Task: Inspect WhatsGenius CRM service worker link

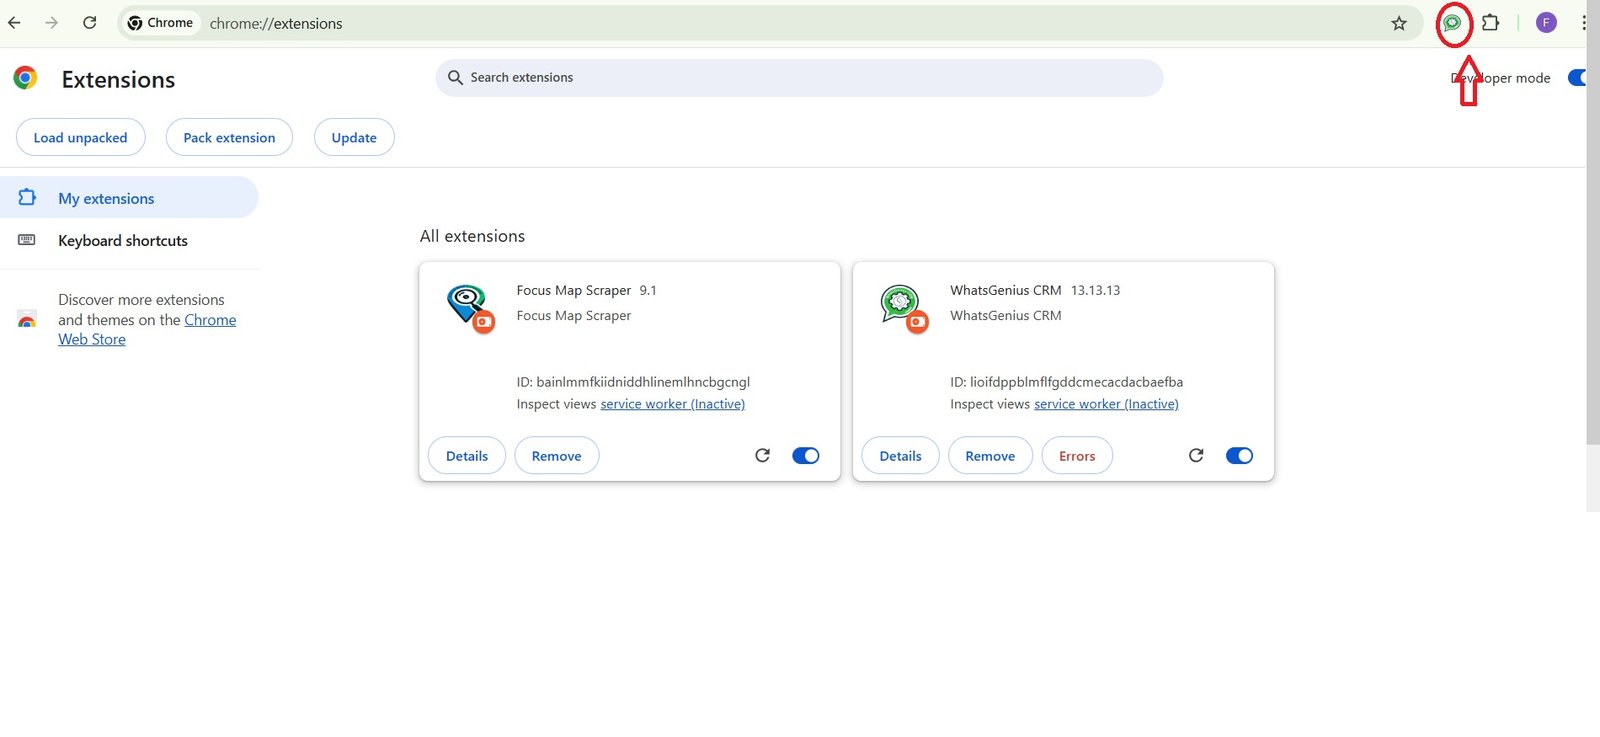Action: (x=1106, y=404)
